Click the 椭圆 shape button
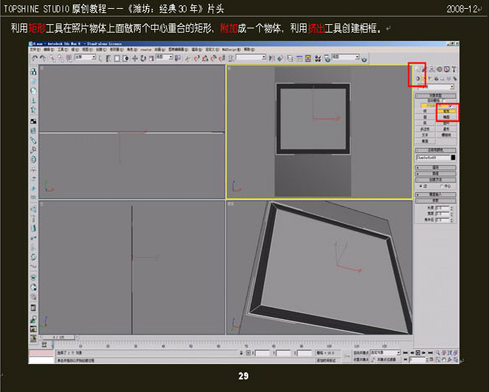This screenshot has height=392, width=489. 447,117
